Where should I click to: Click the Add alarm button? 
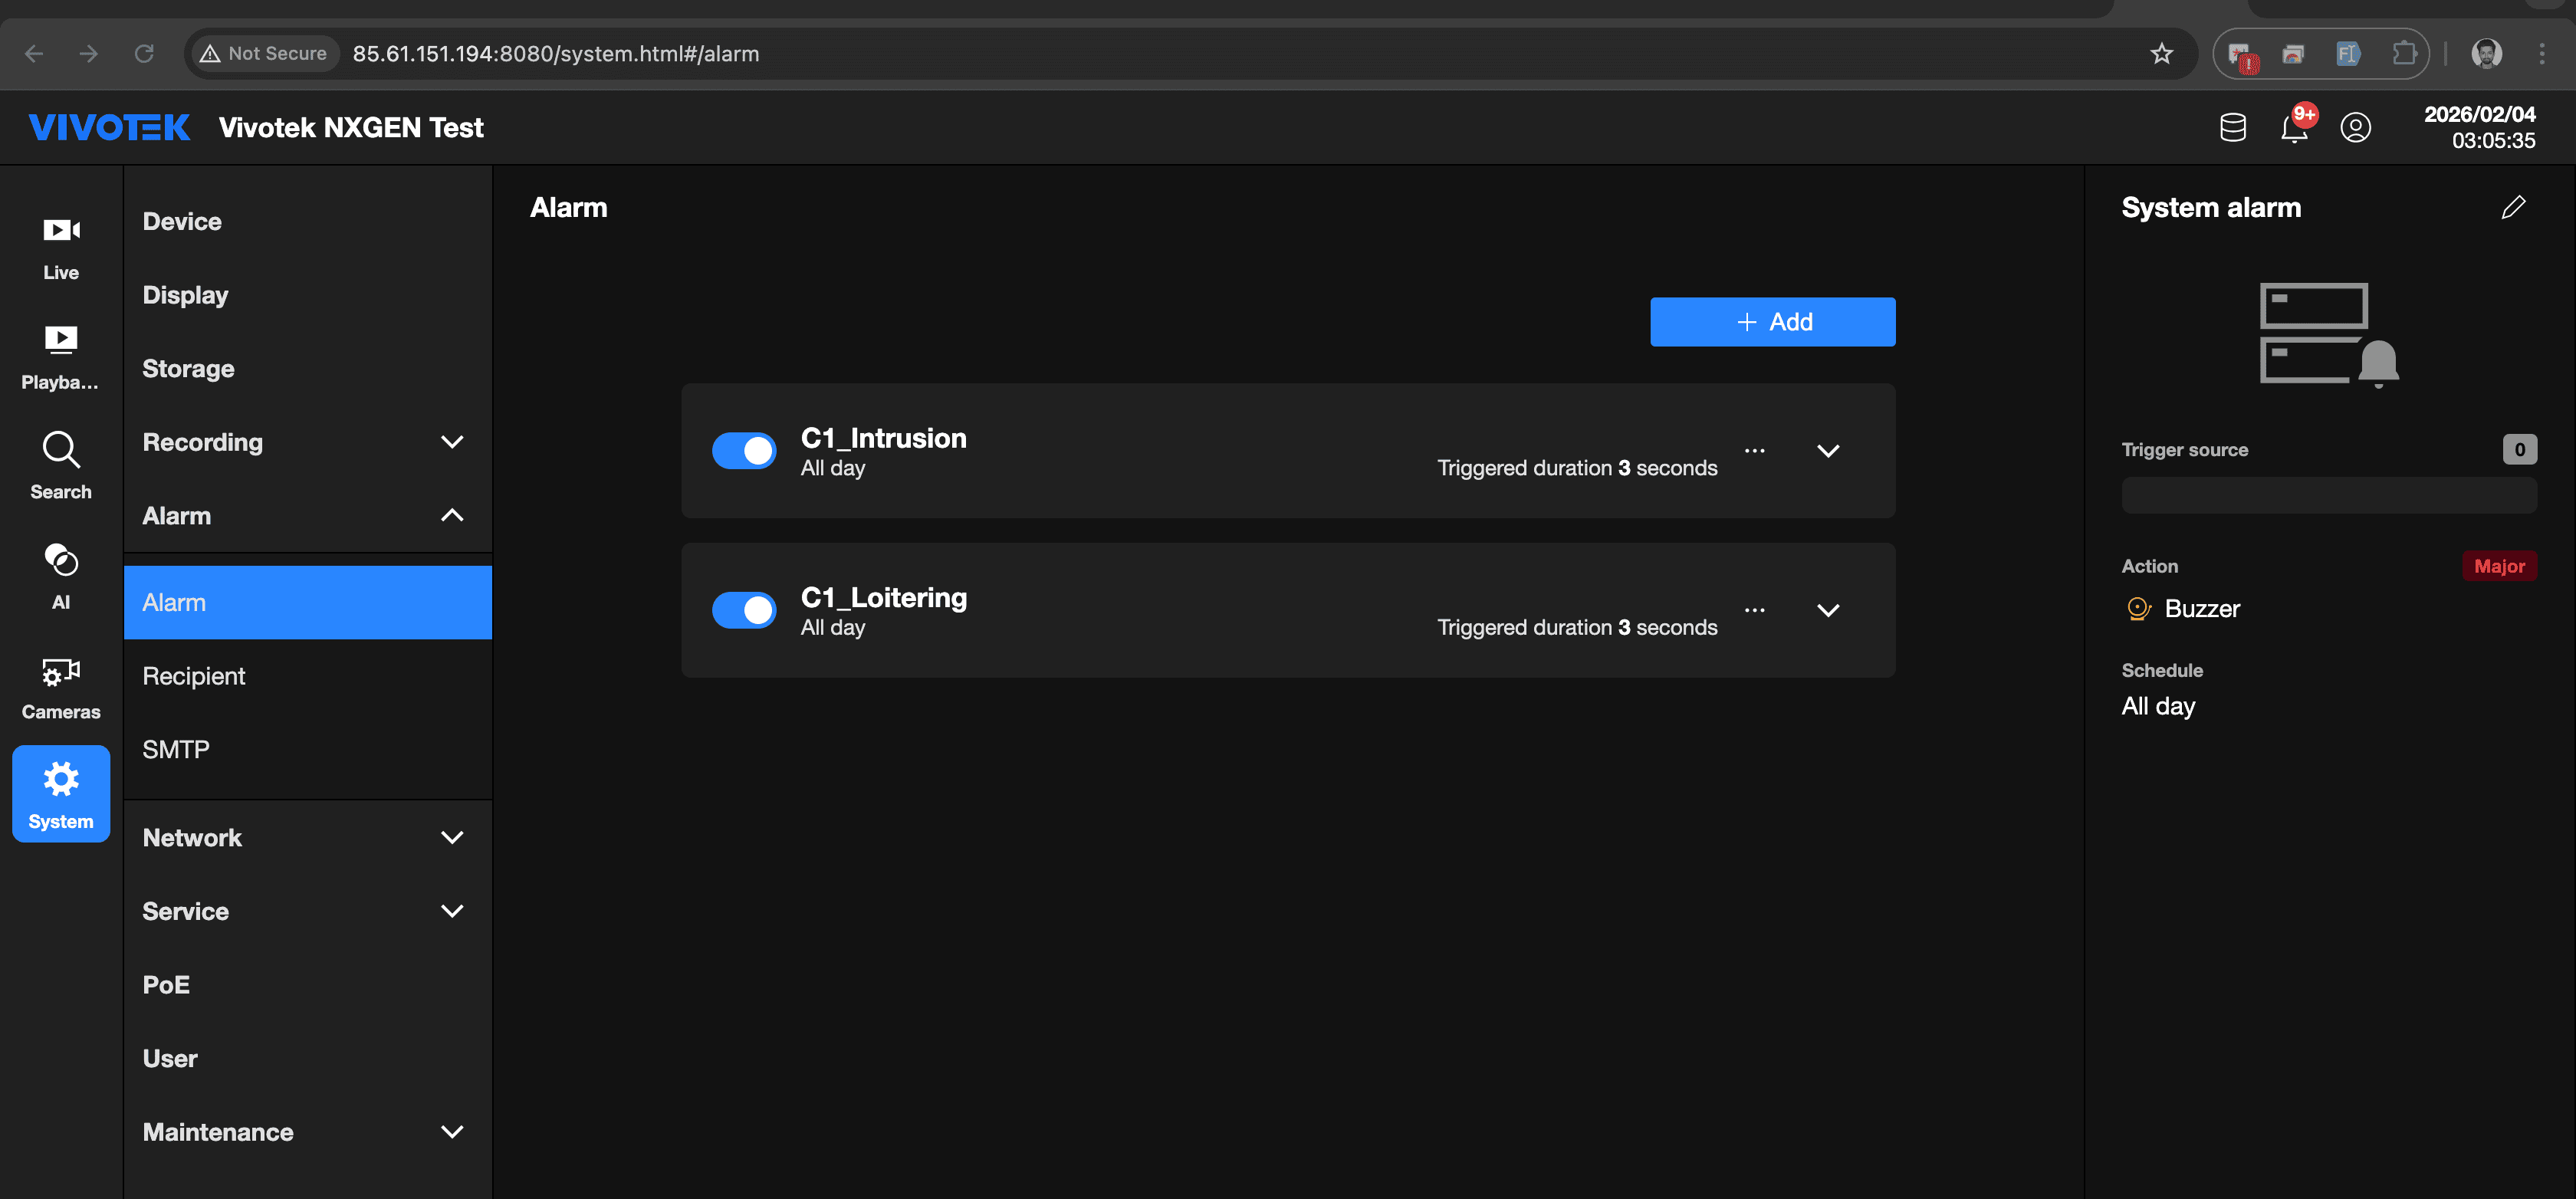coord(1772,322)
